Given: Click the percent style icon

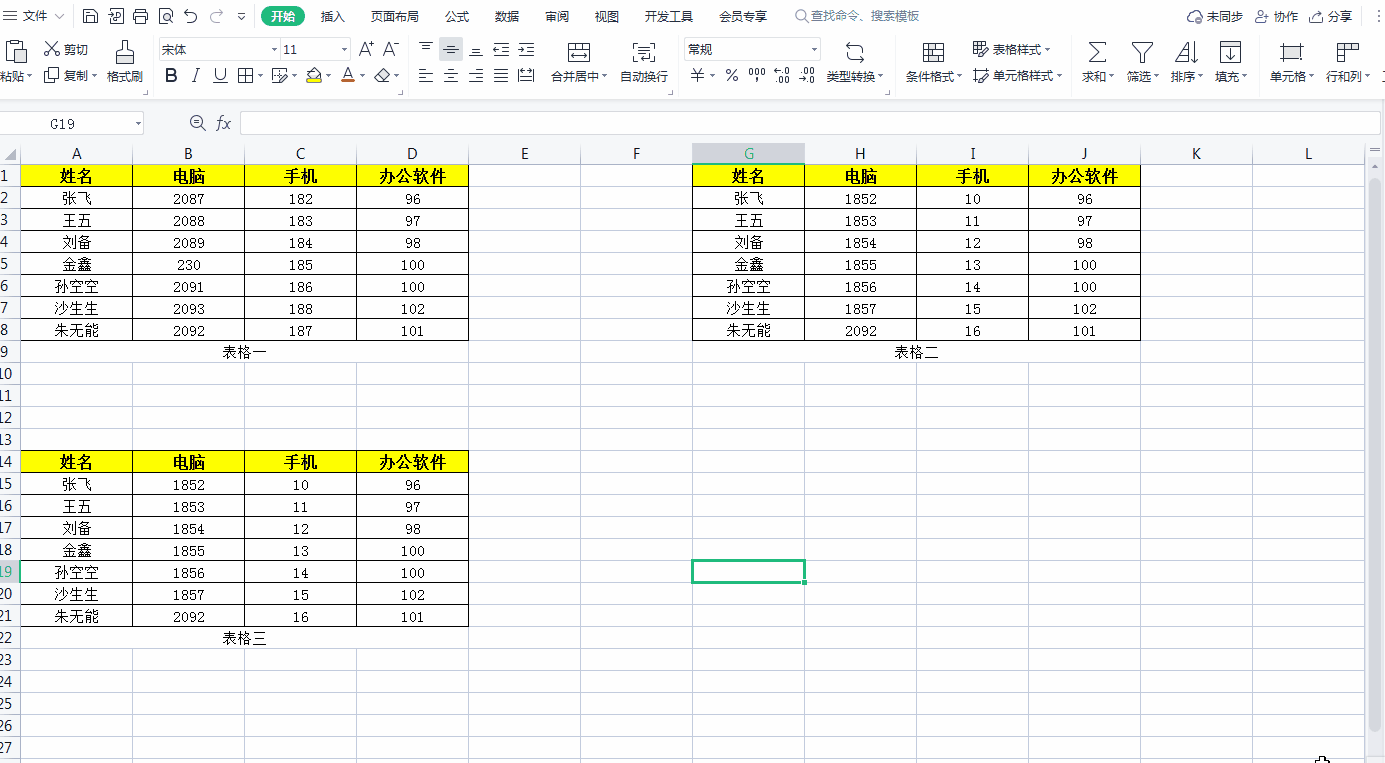Looking at the screenshot, I should click(x=732, y=75).
